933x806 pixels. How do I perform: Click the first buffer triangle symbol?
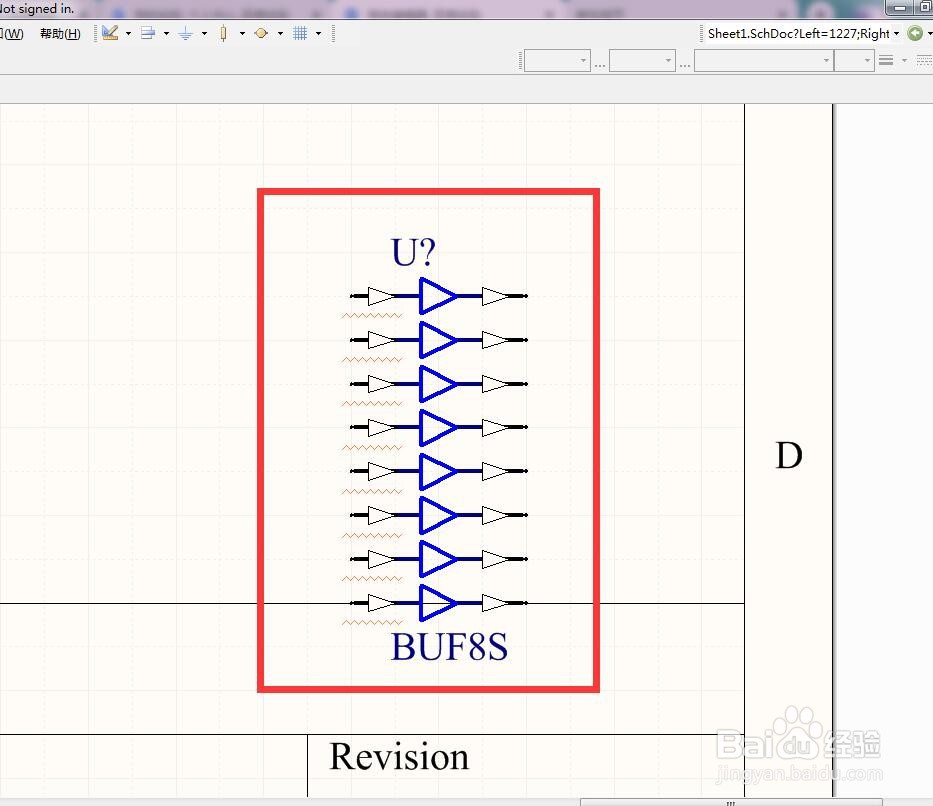pyautogui.click(x=438, y=296)
